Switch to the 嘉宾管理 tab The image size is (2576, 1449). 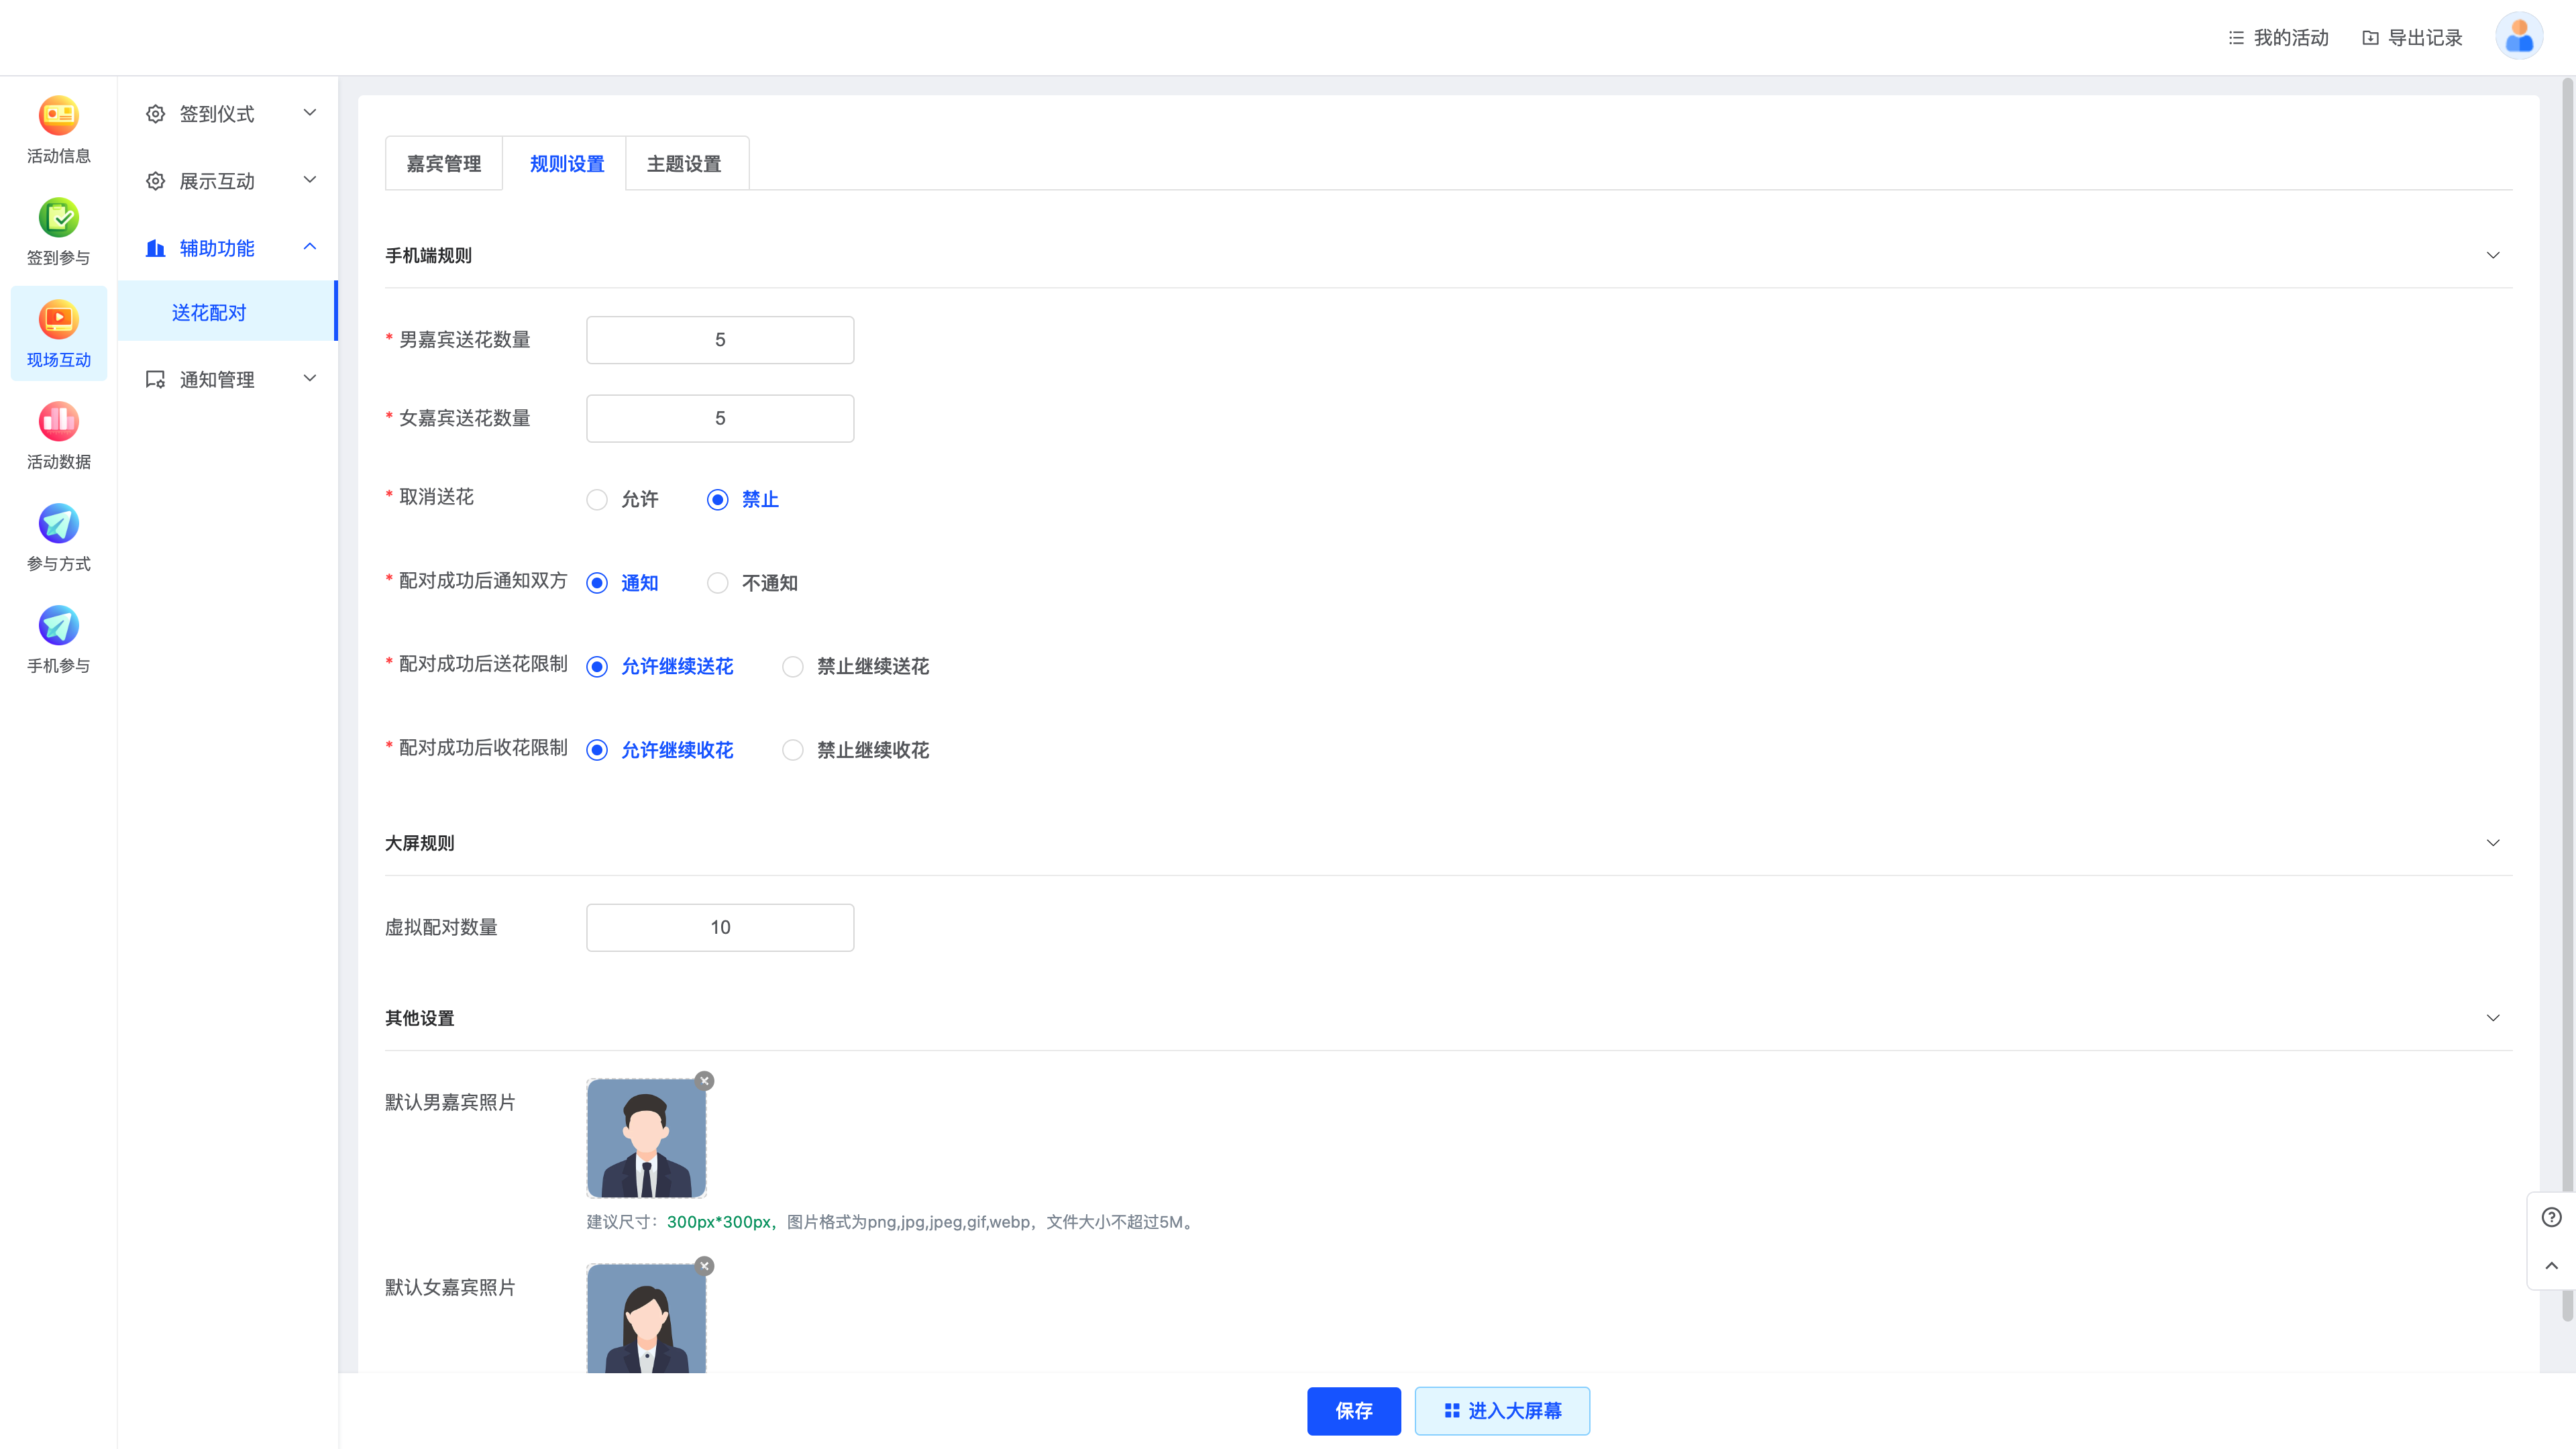(443, 163)
